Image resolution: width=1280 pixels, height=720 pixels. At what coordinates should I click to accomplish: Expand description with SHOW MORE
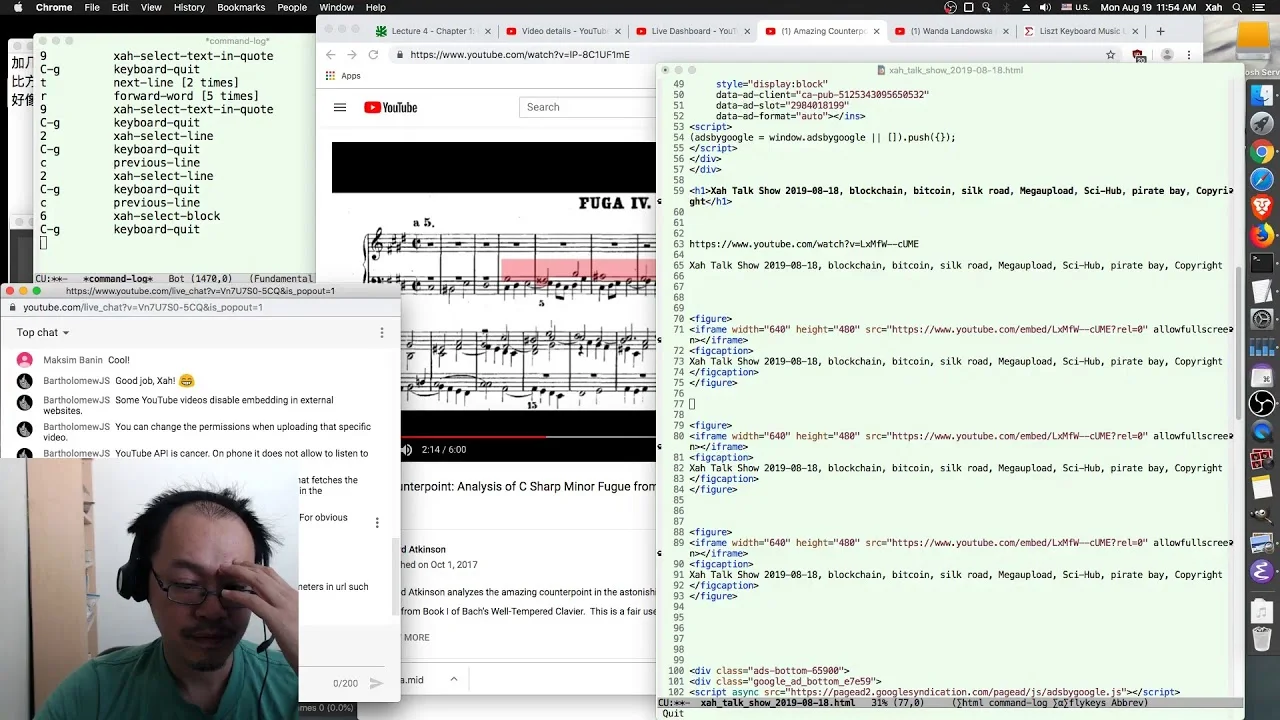[416, 637]
